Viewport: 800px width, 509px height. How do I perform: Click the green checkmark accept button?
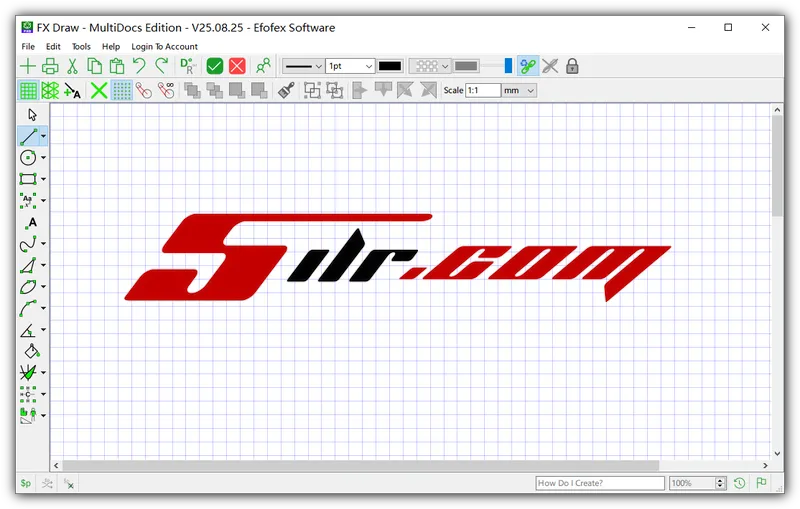point(215,66)
